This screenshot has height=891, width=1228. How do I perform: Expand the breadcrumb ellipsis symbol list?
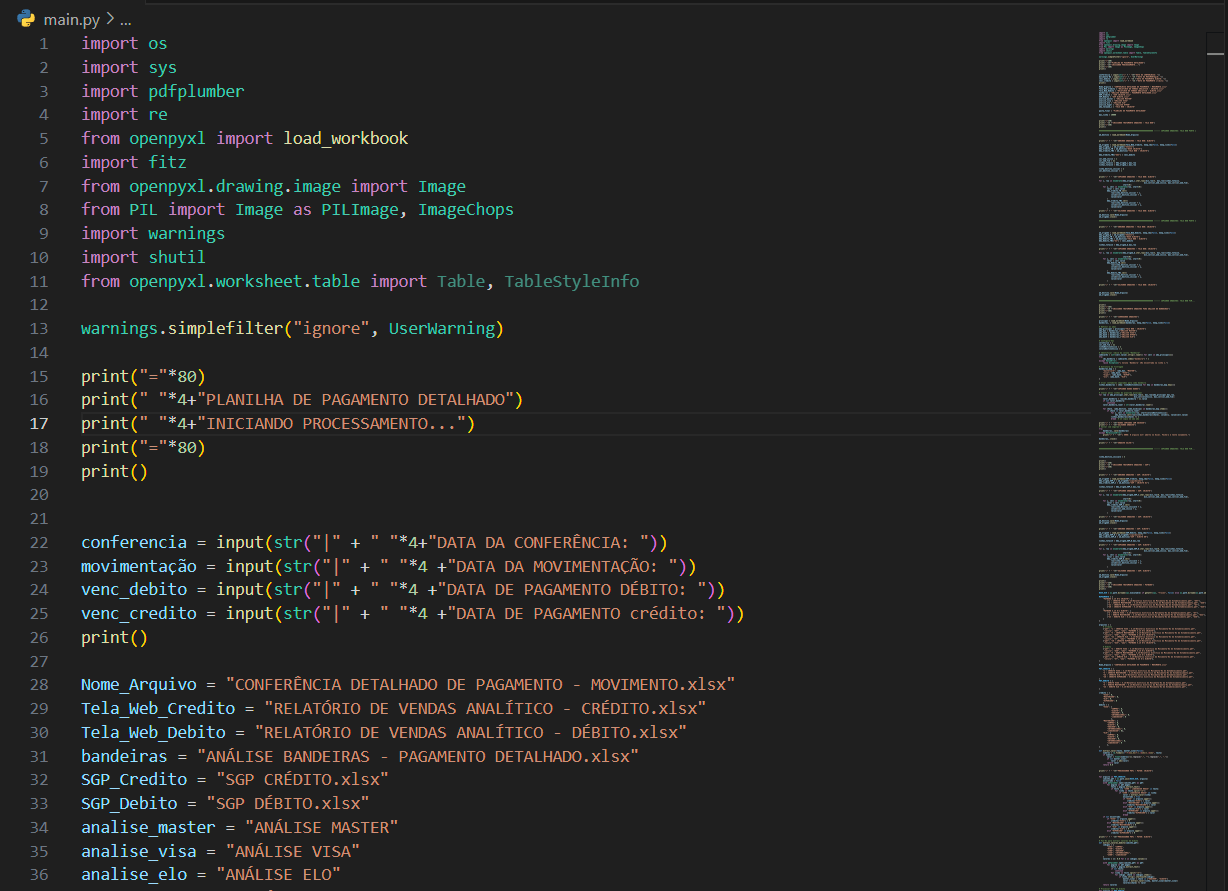pos(125,19)
